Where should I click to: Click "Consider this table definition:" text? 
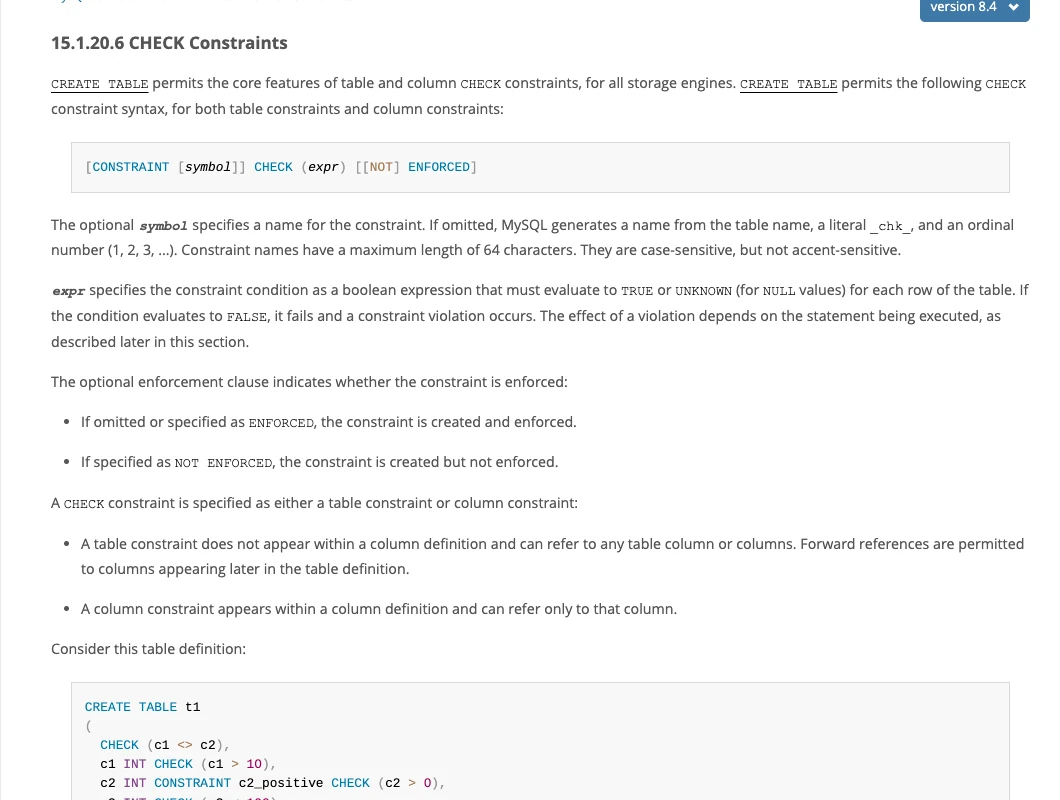pos(149,649)
